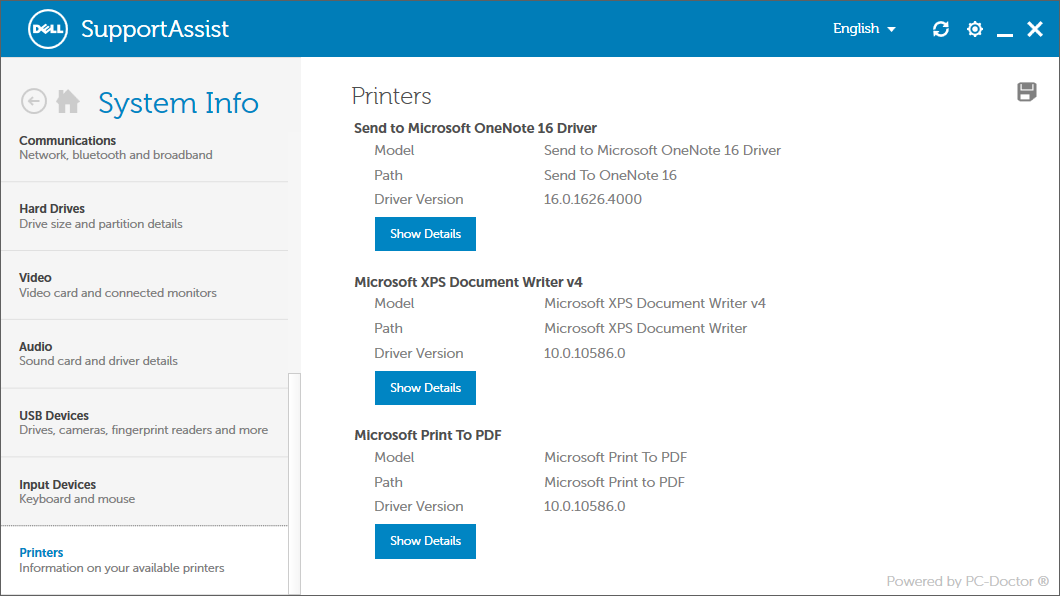This screenshot has width=1060, height=596.
Task: Click the home icon
Action: [x=68, y=101]
